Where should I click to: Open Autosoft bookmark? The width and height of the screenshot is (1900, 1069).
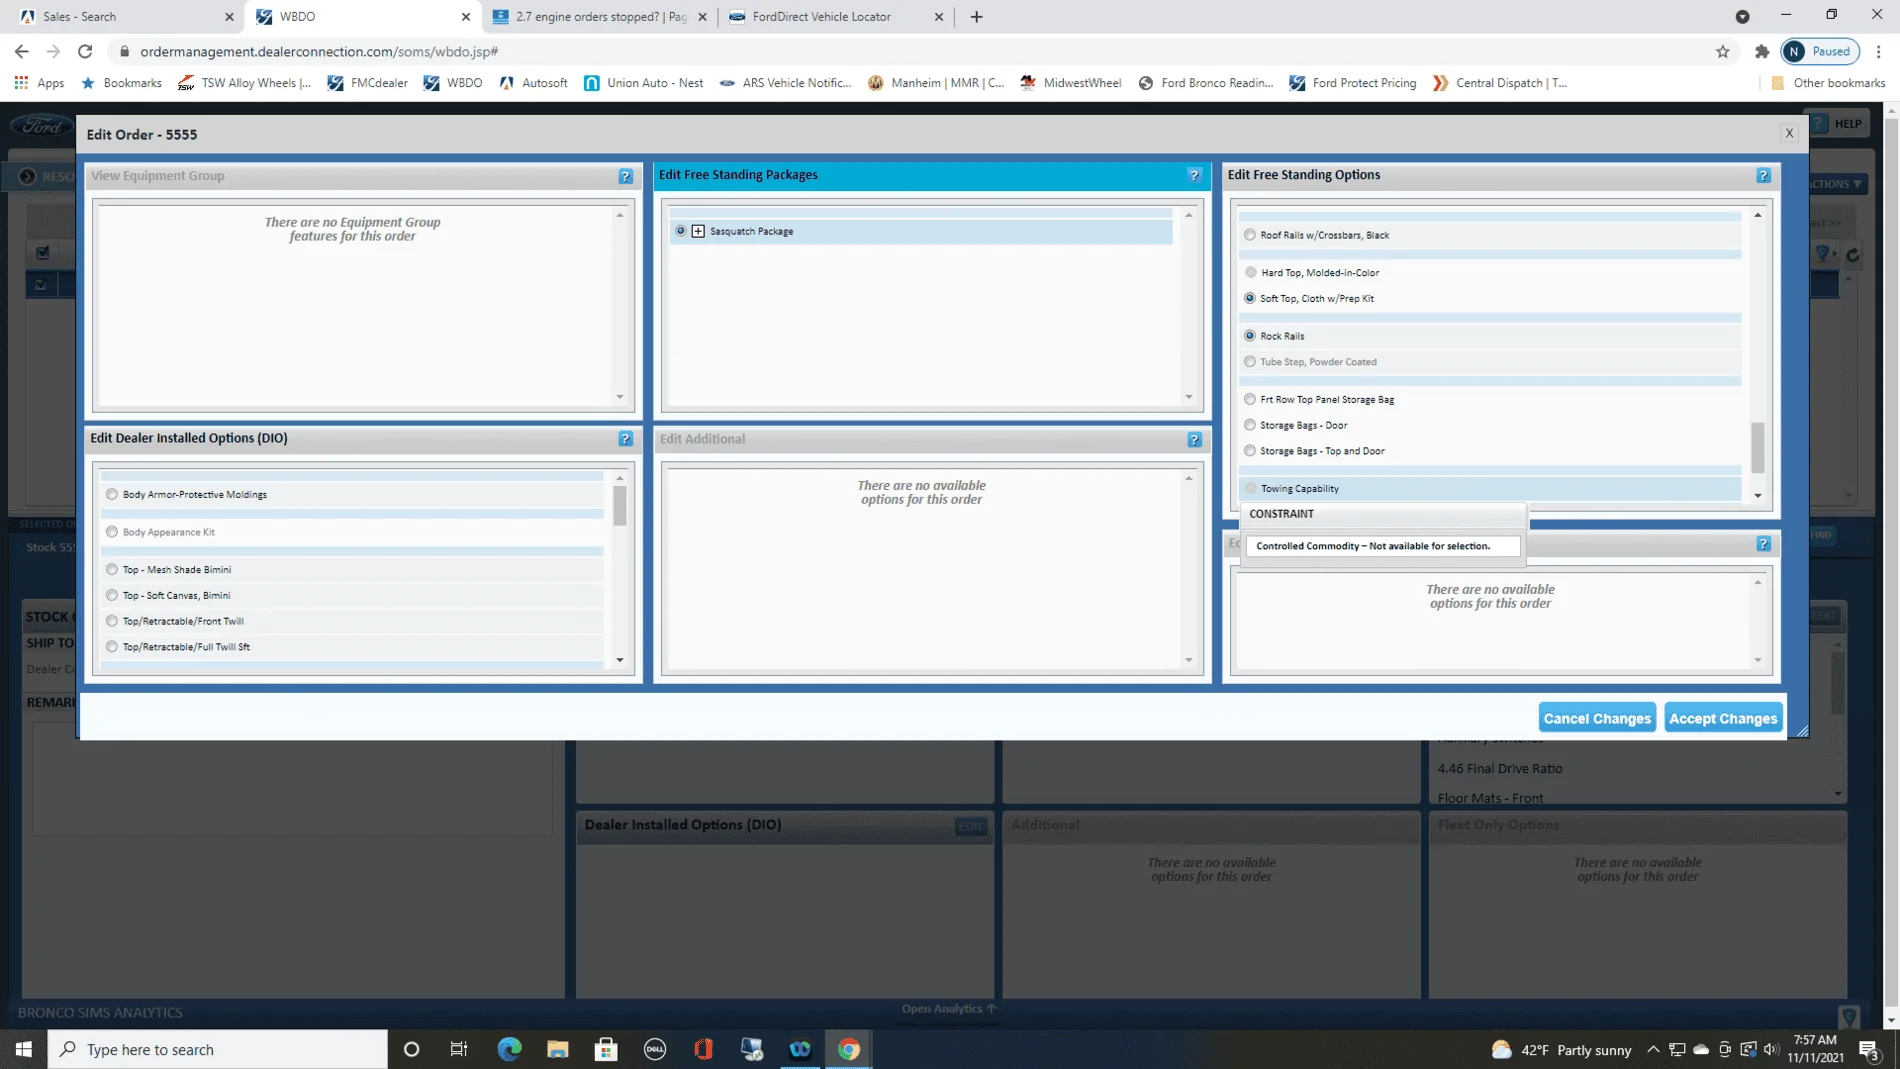533,83
